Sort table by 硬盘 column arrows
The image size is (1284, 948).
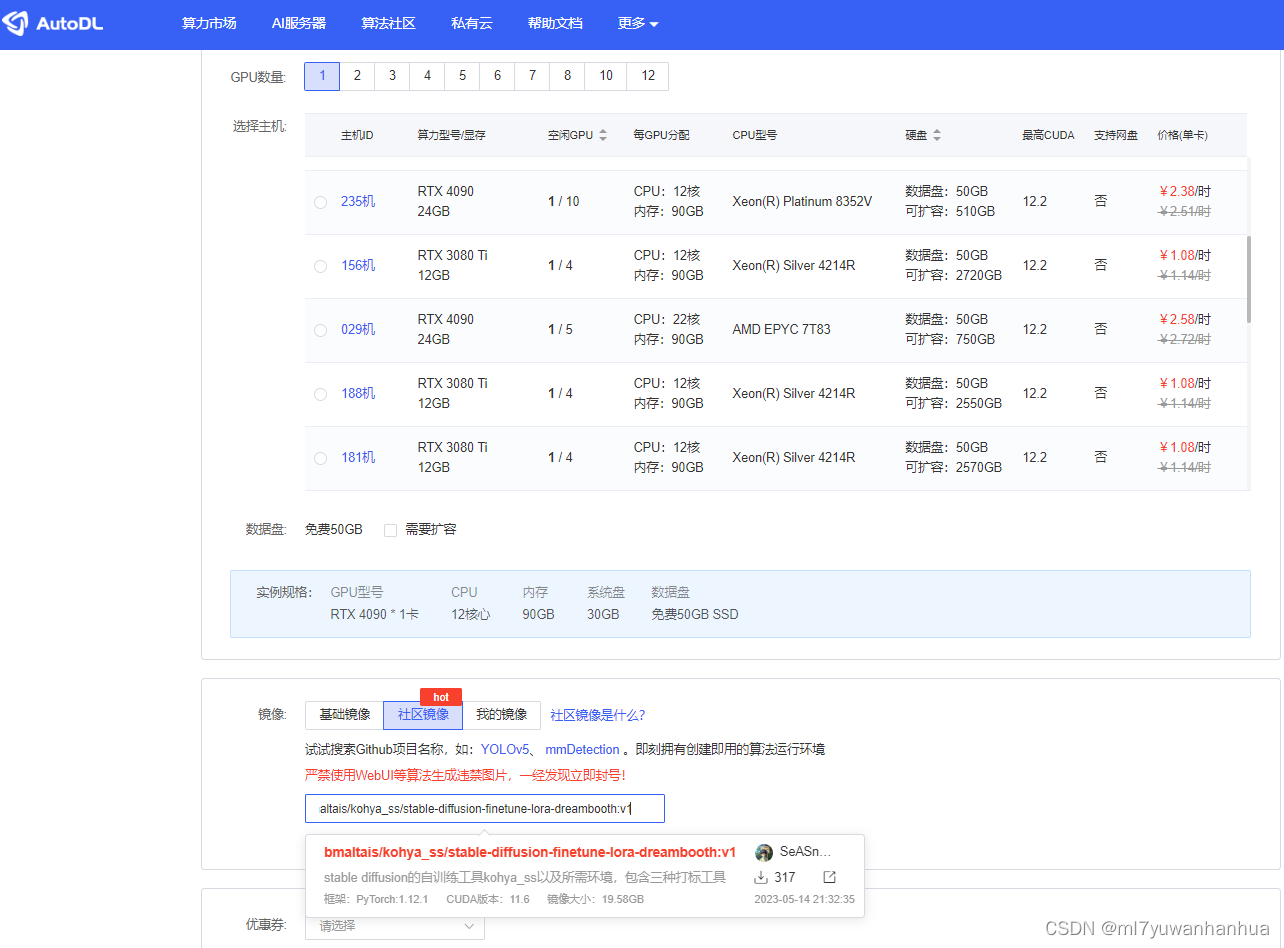[937, 135]
